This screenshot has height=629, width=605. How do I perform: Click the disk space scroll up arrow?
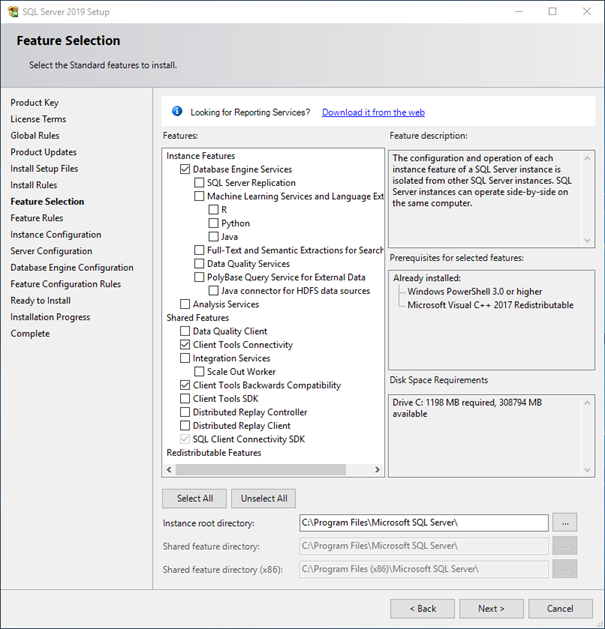[x=587, y=402]
